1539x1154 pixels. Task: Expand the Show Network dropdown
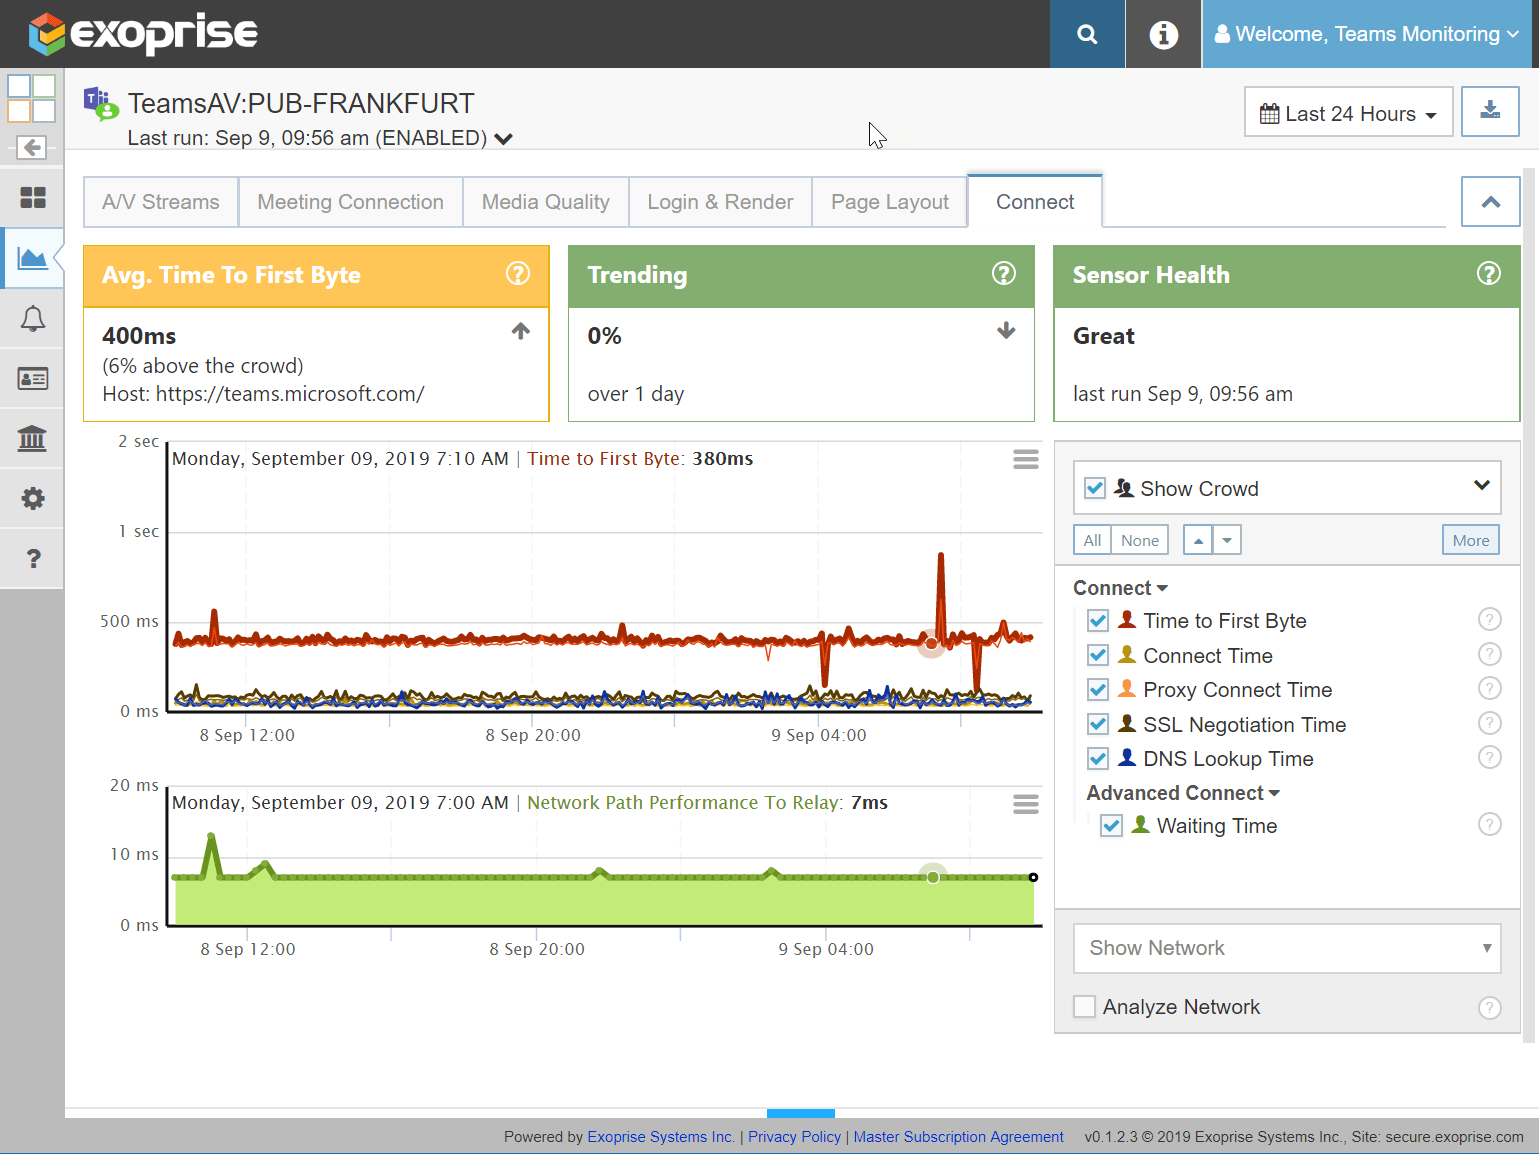coord(1286,947)
